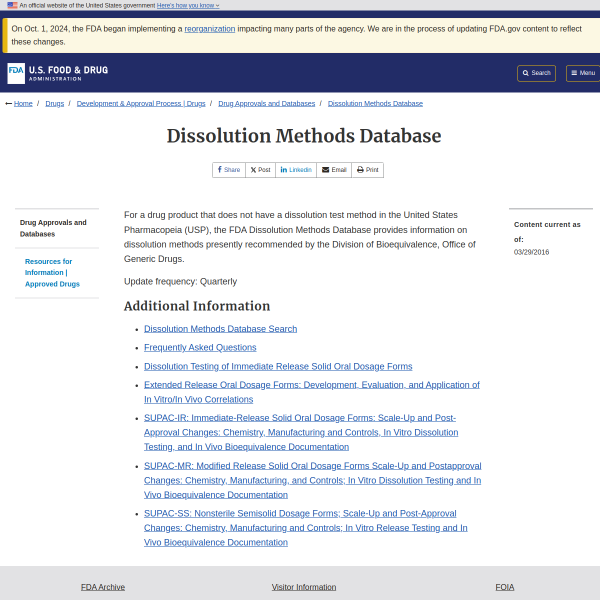Open Drug Approvals and Databases breadcrumb
The image size is (600, 600).
click(267, 104)
